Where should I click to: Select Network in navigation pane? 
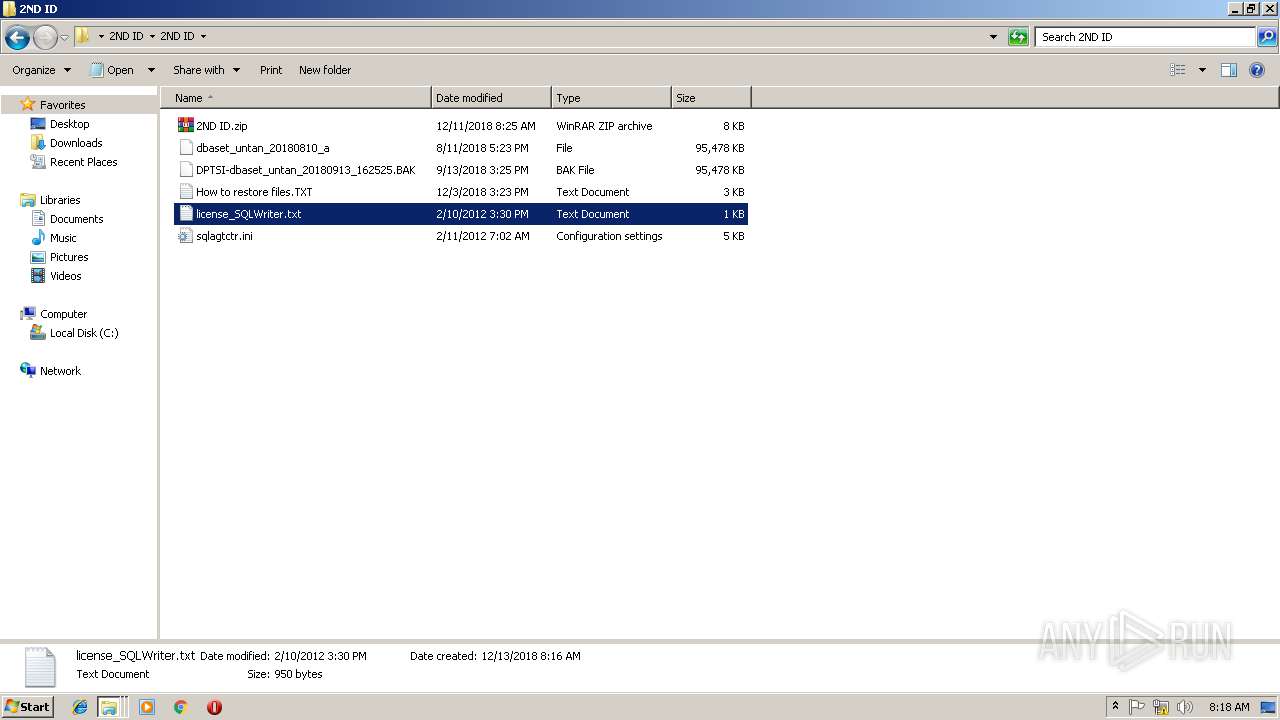point(60,371)
